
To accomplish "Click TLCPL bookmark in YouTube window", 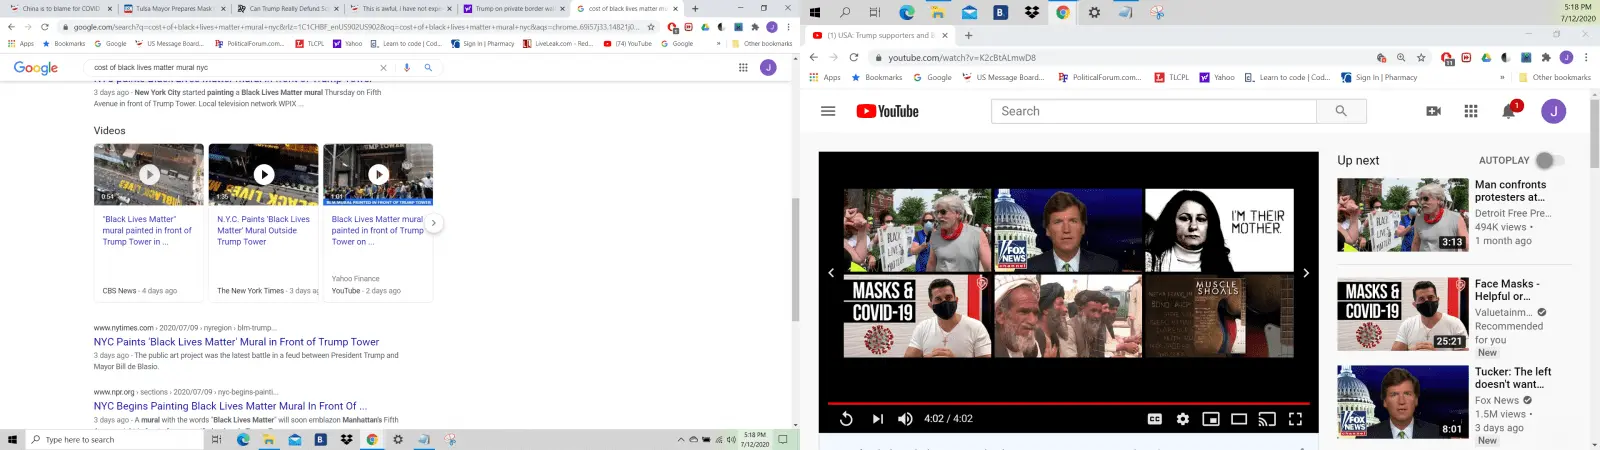I will pos(1172,77).
